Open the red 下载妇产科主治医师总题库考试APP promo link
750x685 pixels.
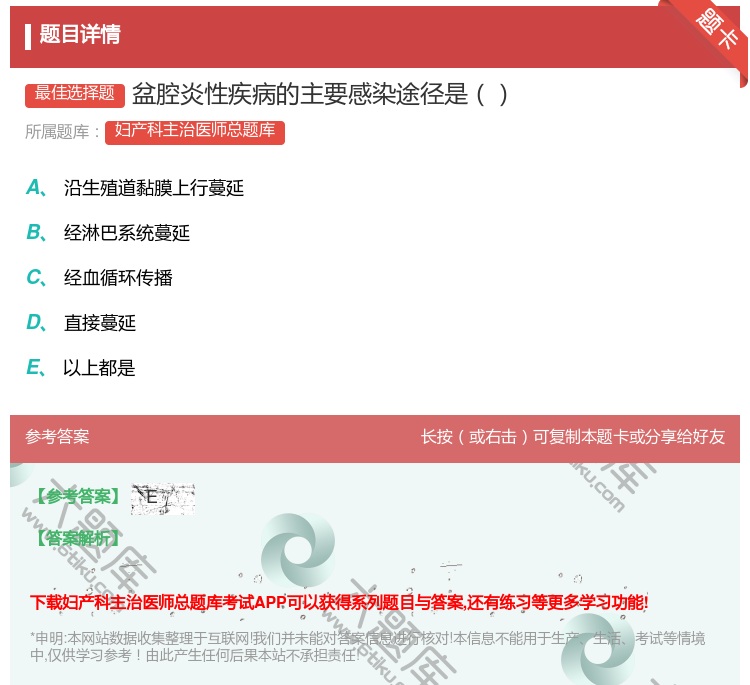[x=339, y=602]
